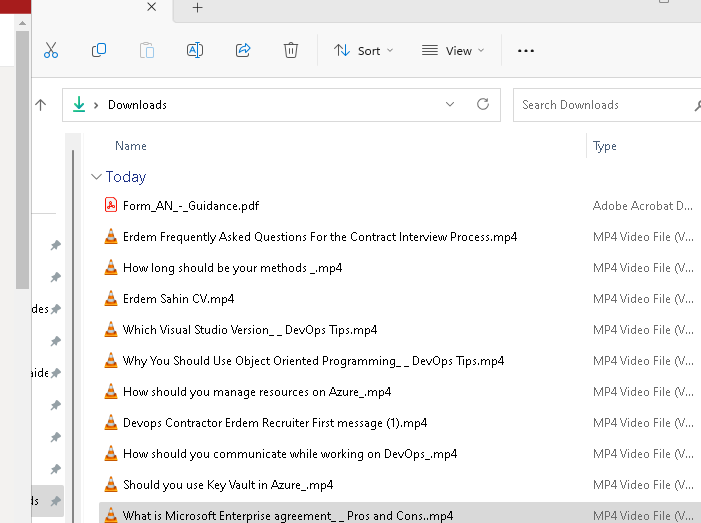Click the Copy icon in toolbar
Image resolution: width=701 pixels, height=523 pixels.
99,50
